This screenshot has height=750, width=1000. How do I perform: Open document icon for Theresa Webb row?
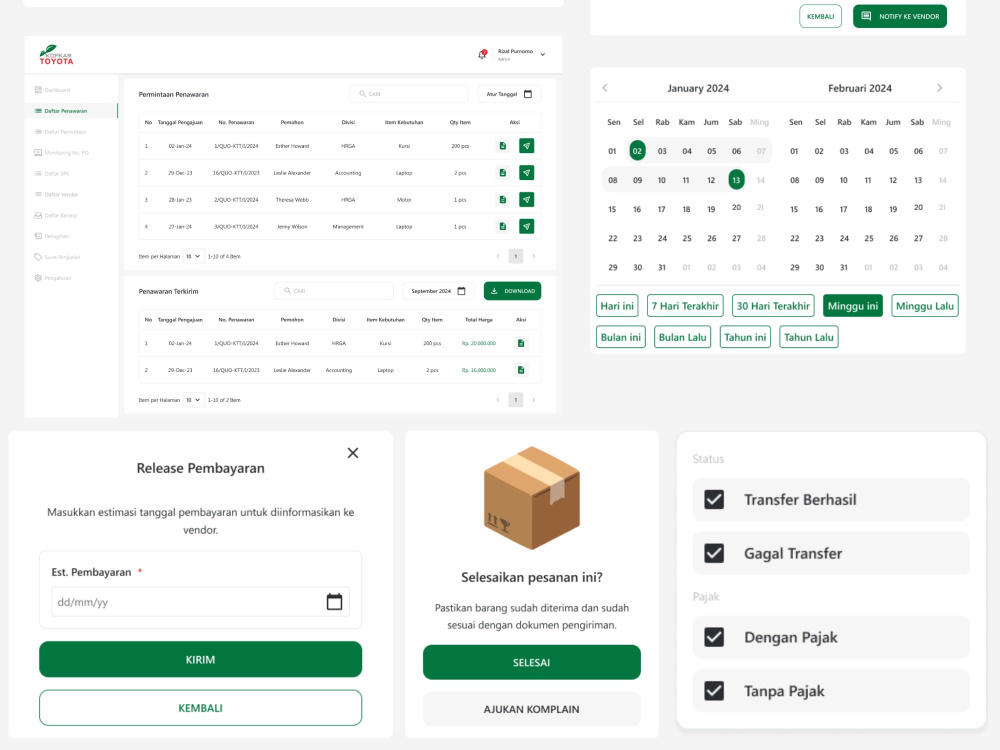[x=503, y=200]
